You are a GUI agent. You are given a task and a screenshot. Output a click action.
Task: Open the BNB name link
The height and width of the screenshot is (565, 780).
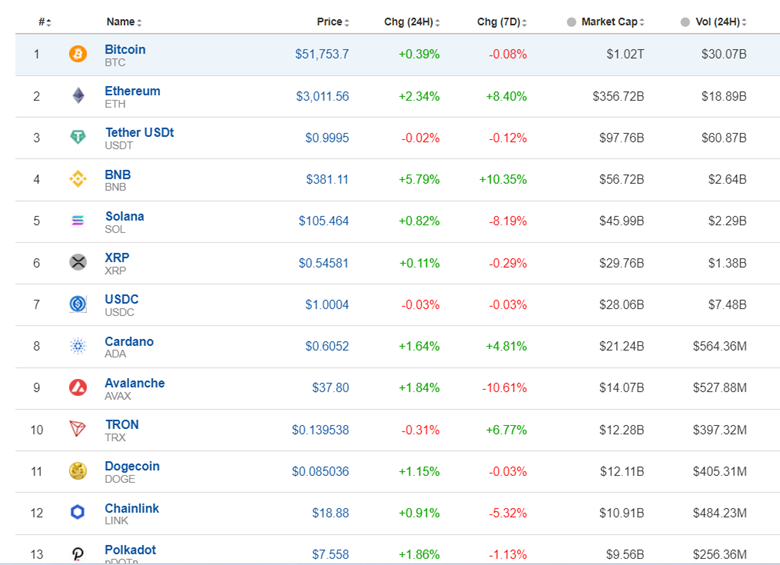tap(117, 175)
